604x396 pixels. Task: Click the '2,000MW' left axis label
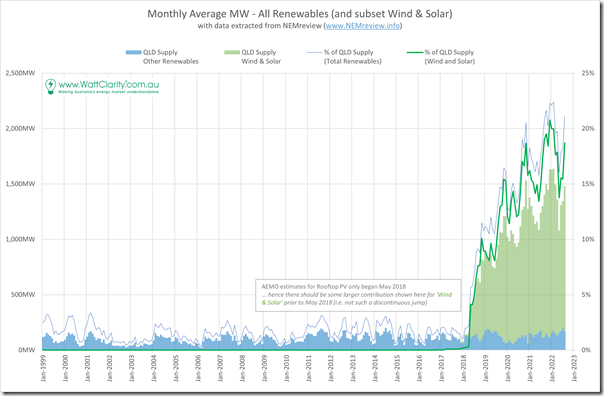(20, 129)
